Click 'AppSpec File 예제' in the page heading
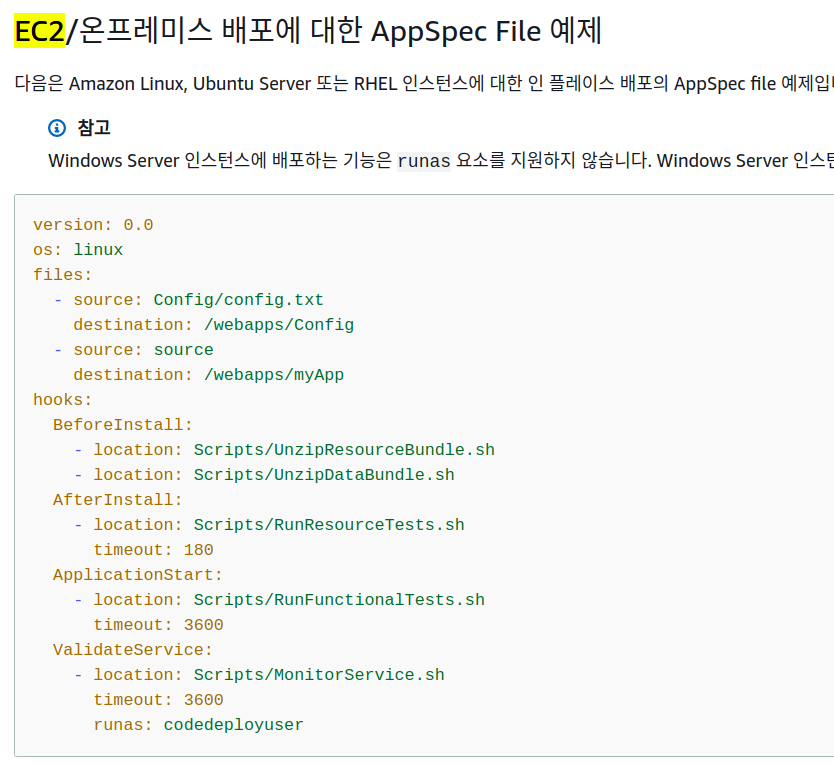 pos(487,31)
